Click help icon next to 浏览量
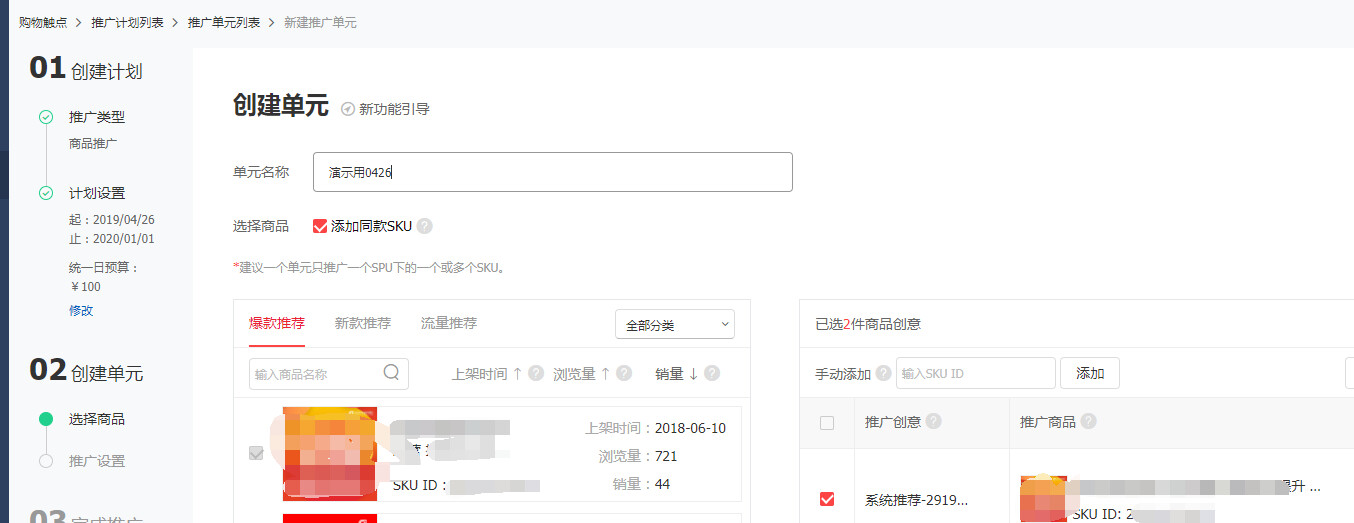This screenshot has height=523, width=1354. pos(624,373)
